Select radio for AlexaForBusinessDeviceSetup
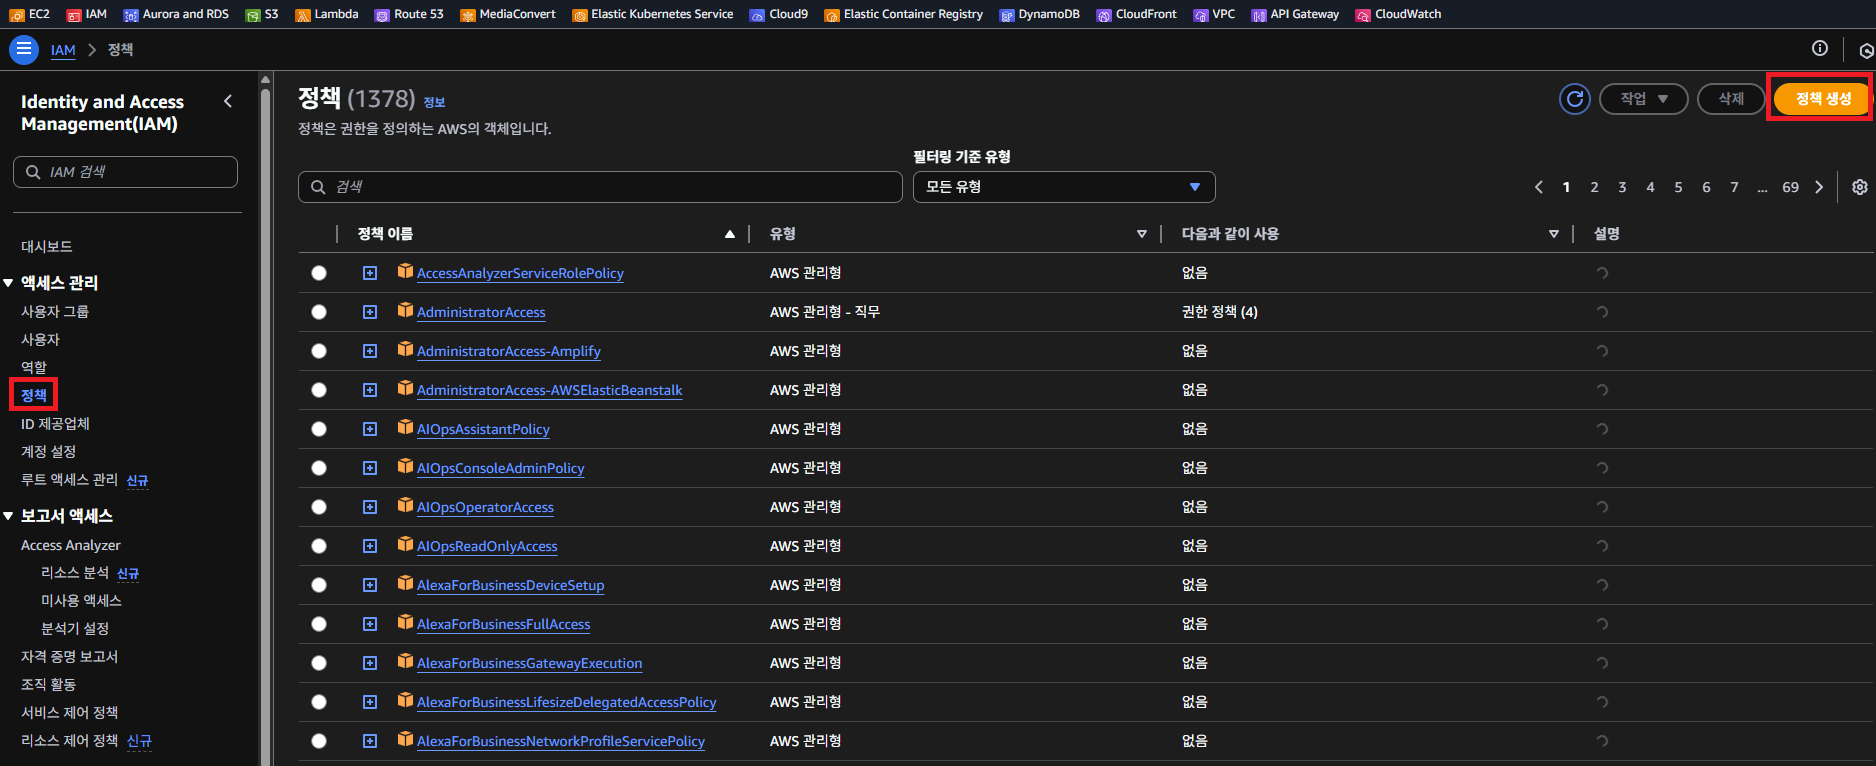1876x766 pixels. (319, 585)
